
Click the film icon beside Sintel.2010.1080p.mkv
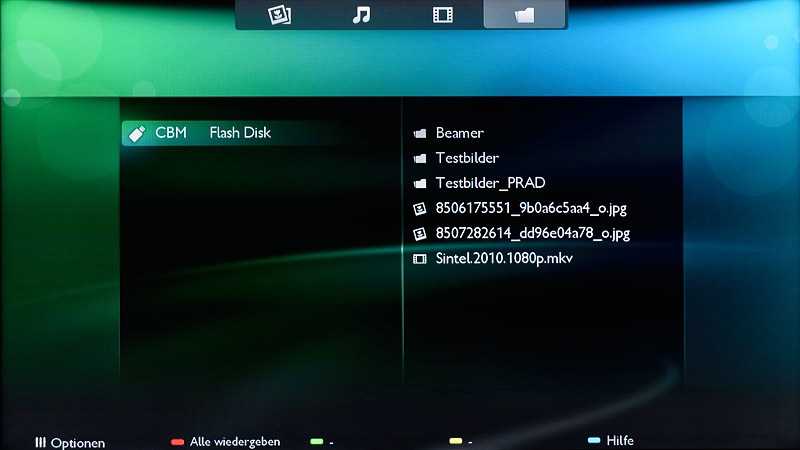tap(419, 259)
